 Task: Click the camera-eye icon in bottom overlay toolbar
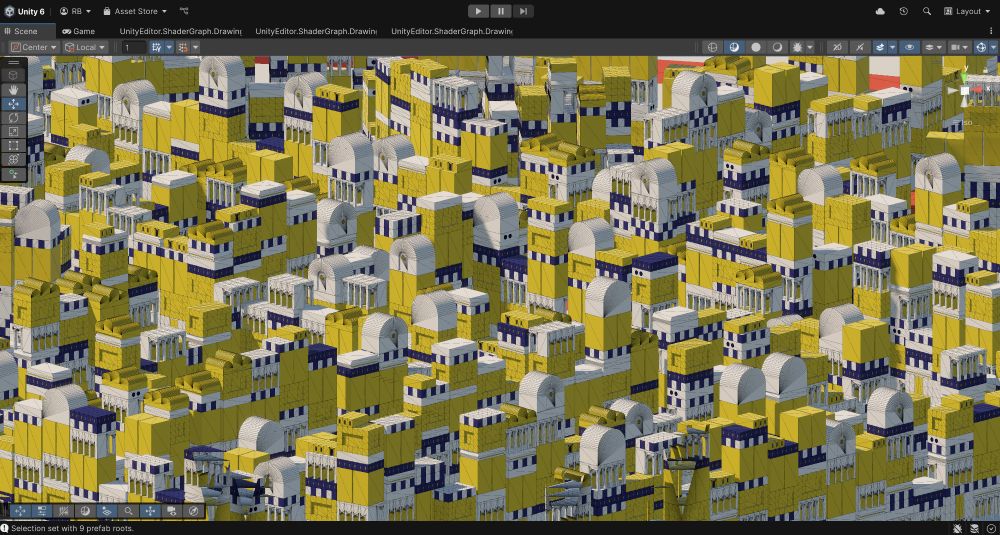tap(172, 511)
